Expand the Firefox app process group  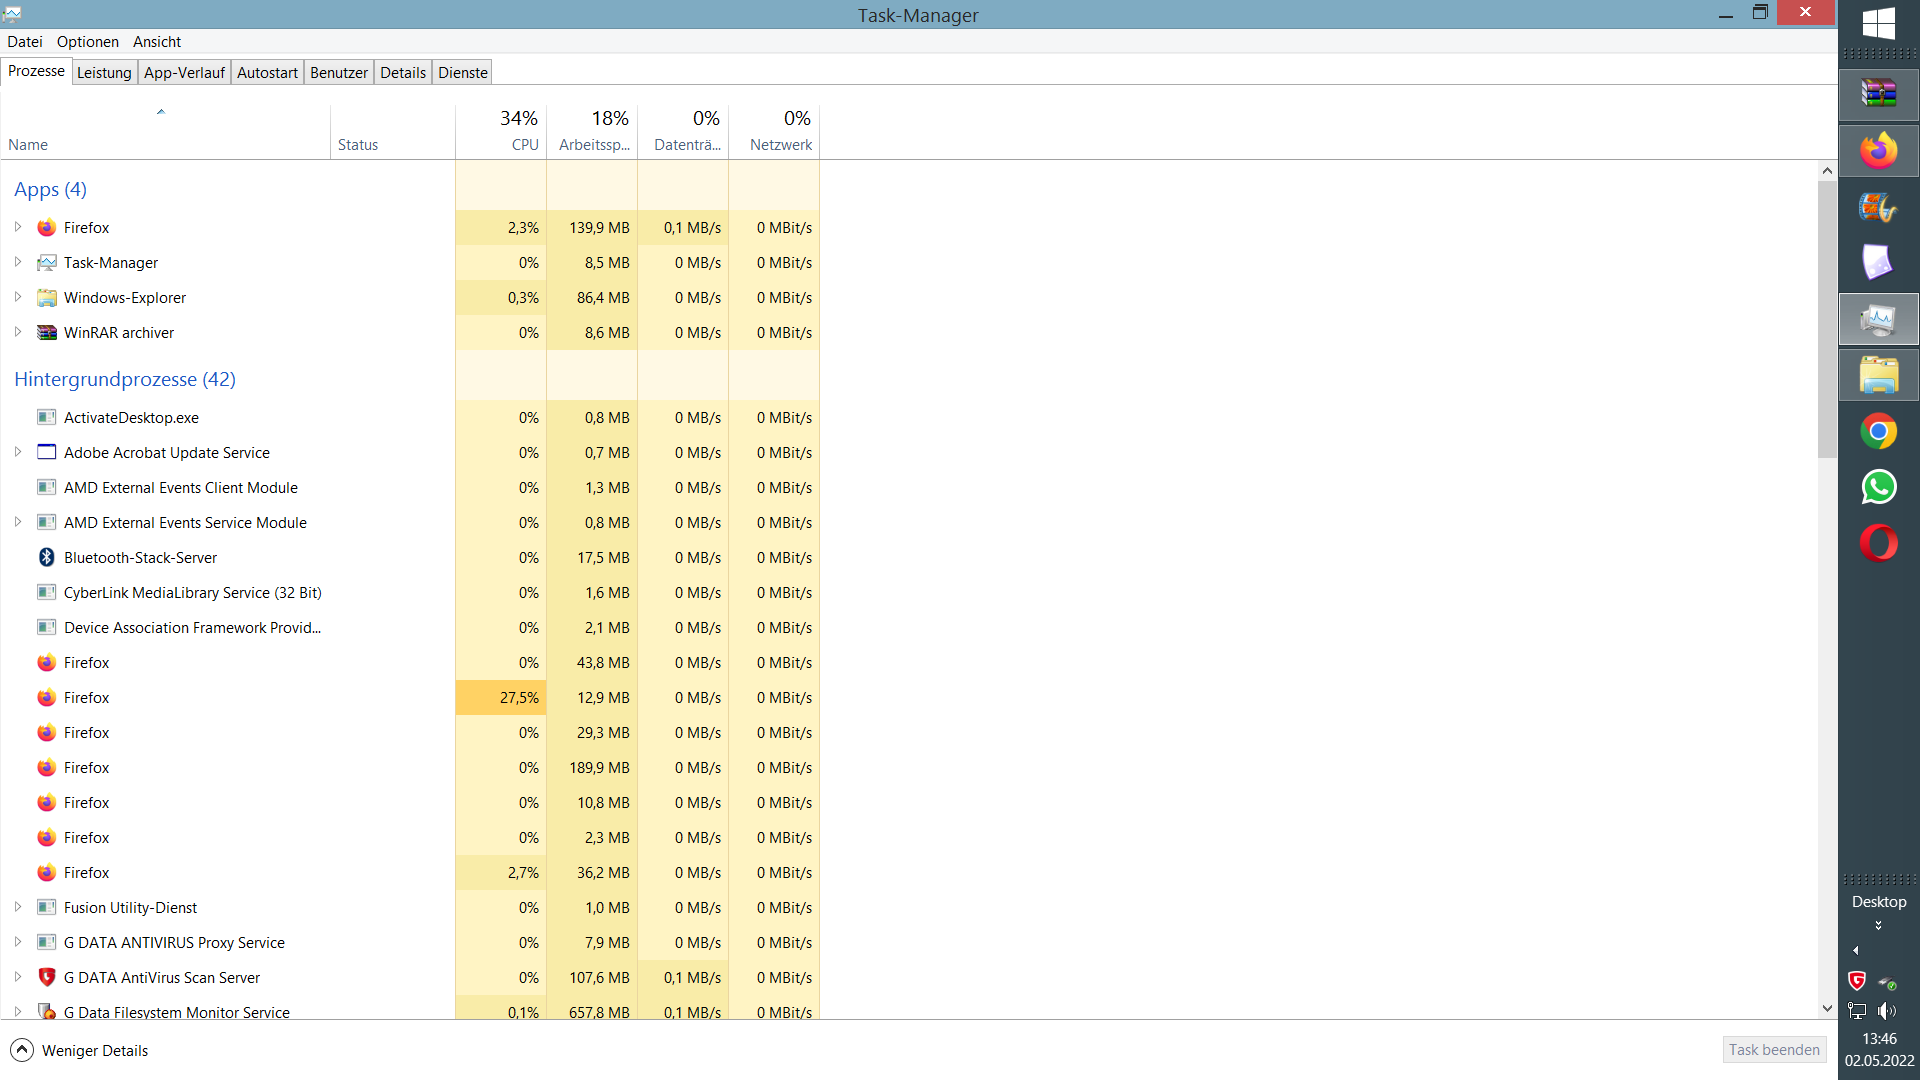[x=18, y=227]
